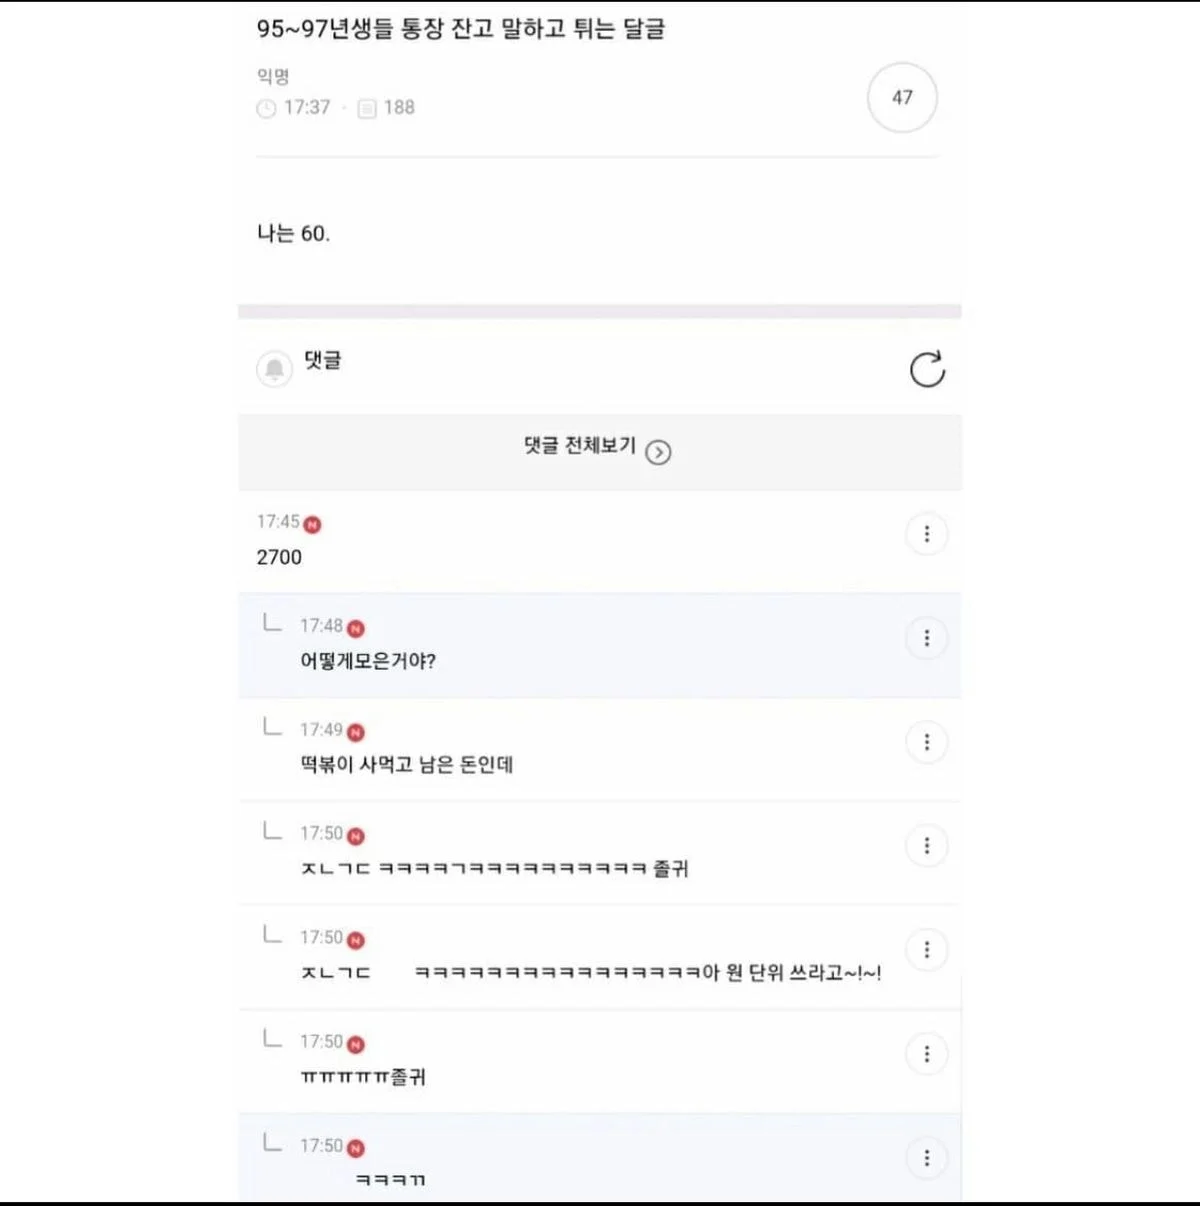Click the 188 comment count icon

(368, 108)
